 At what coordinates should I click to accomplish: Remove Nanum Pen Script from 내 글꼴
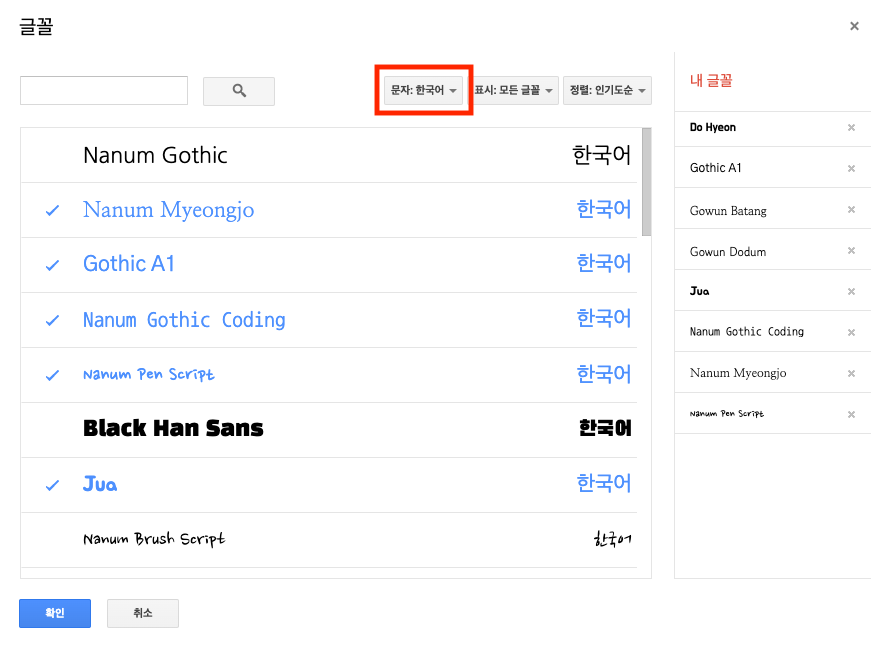click(851, 414)
